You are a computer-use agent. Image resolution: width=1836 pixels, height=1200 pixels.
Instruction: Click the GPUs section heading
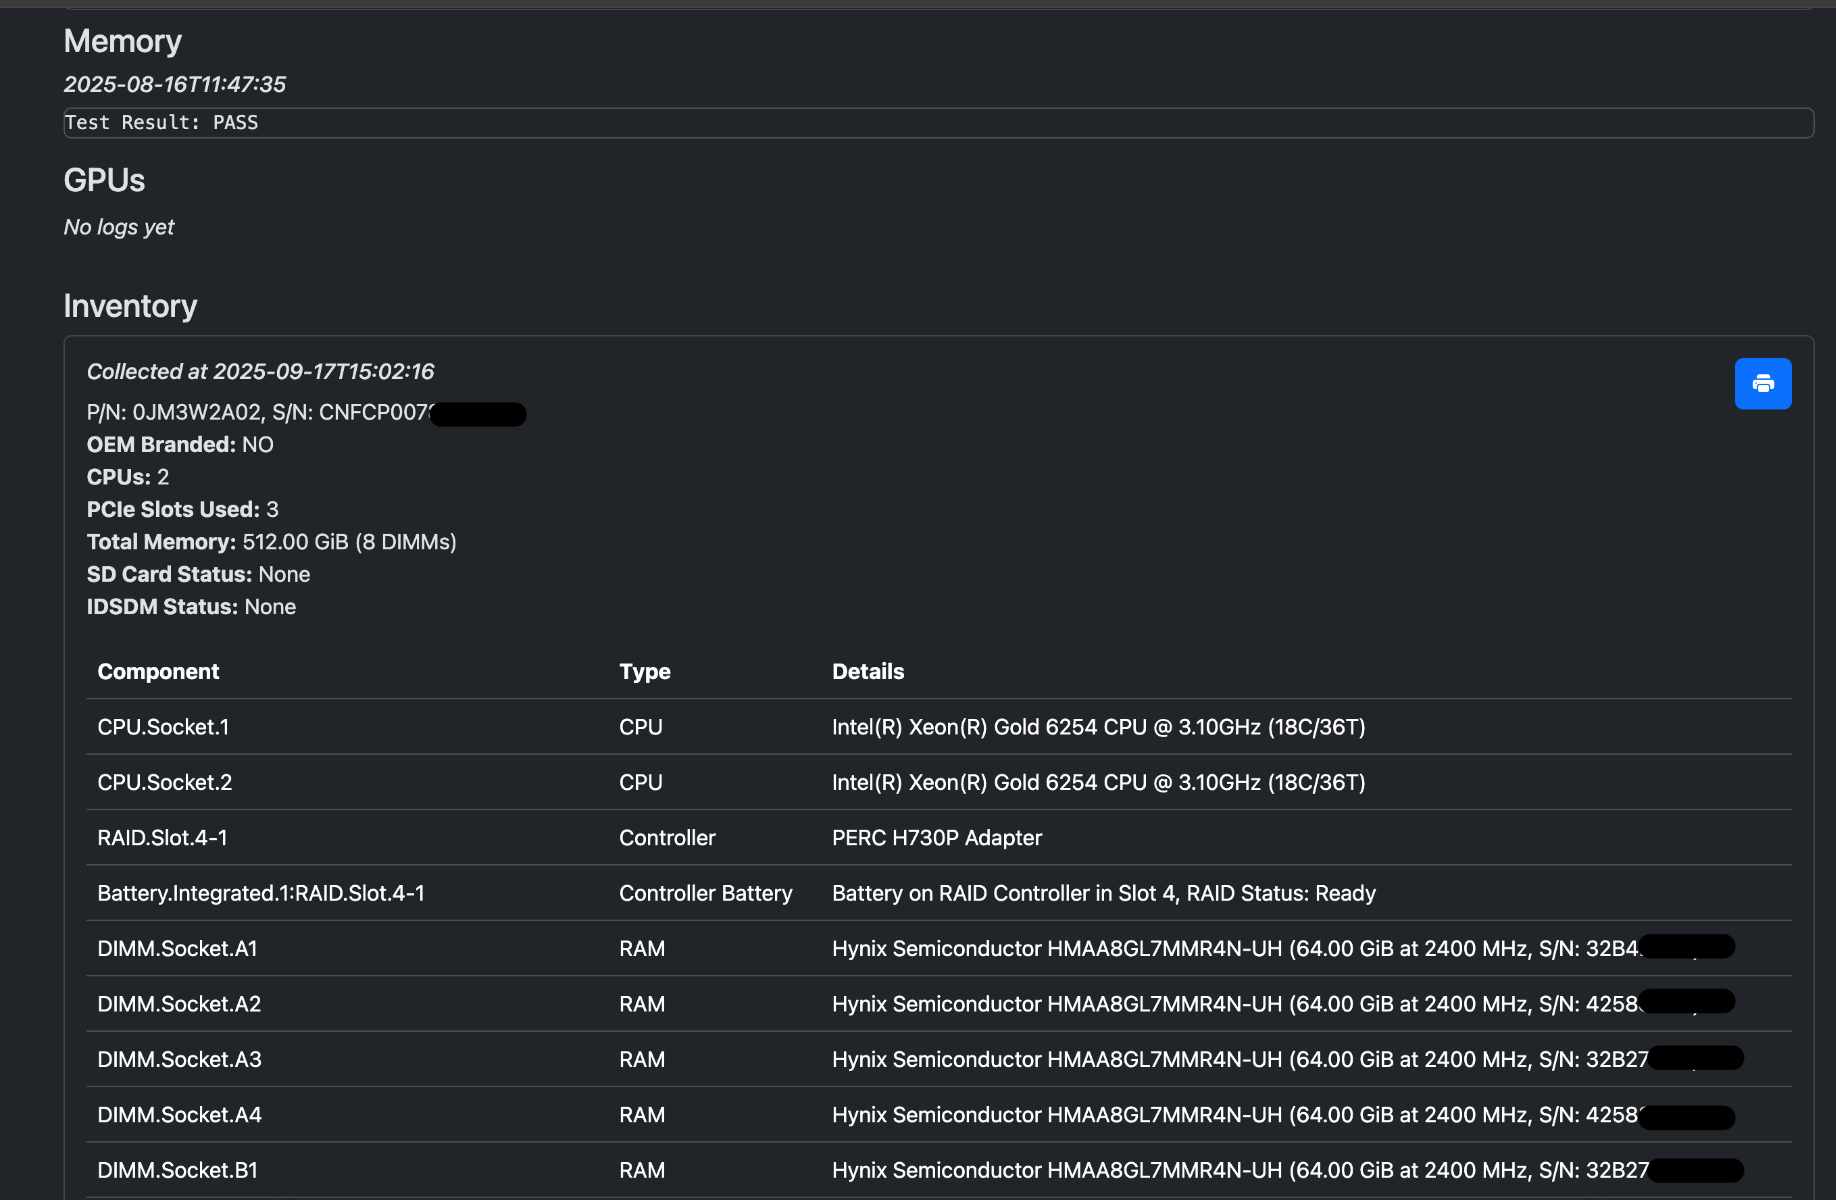[104, 180]
